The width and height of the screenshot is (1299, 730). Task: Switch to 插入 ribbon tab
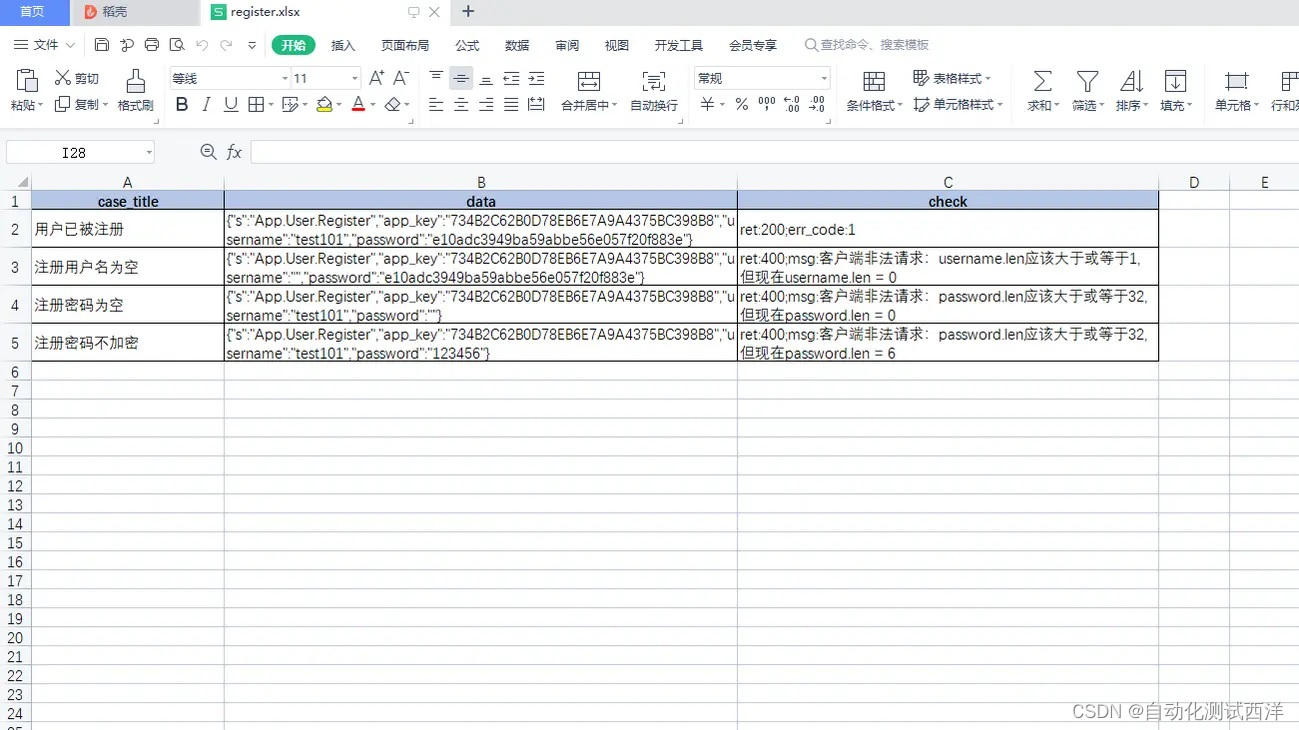(343, 45)
